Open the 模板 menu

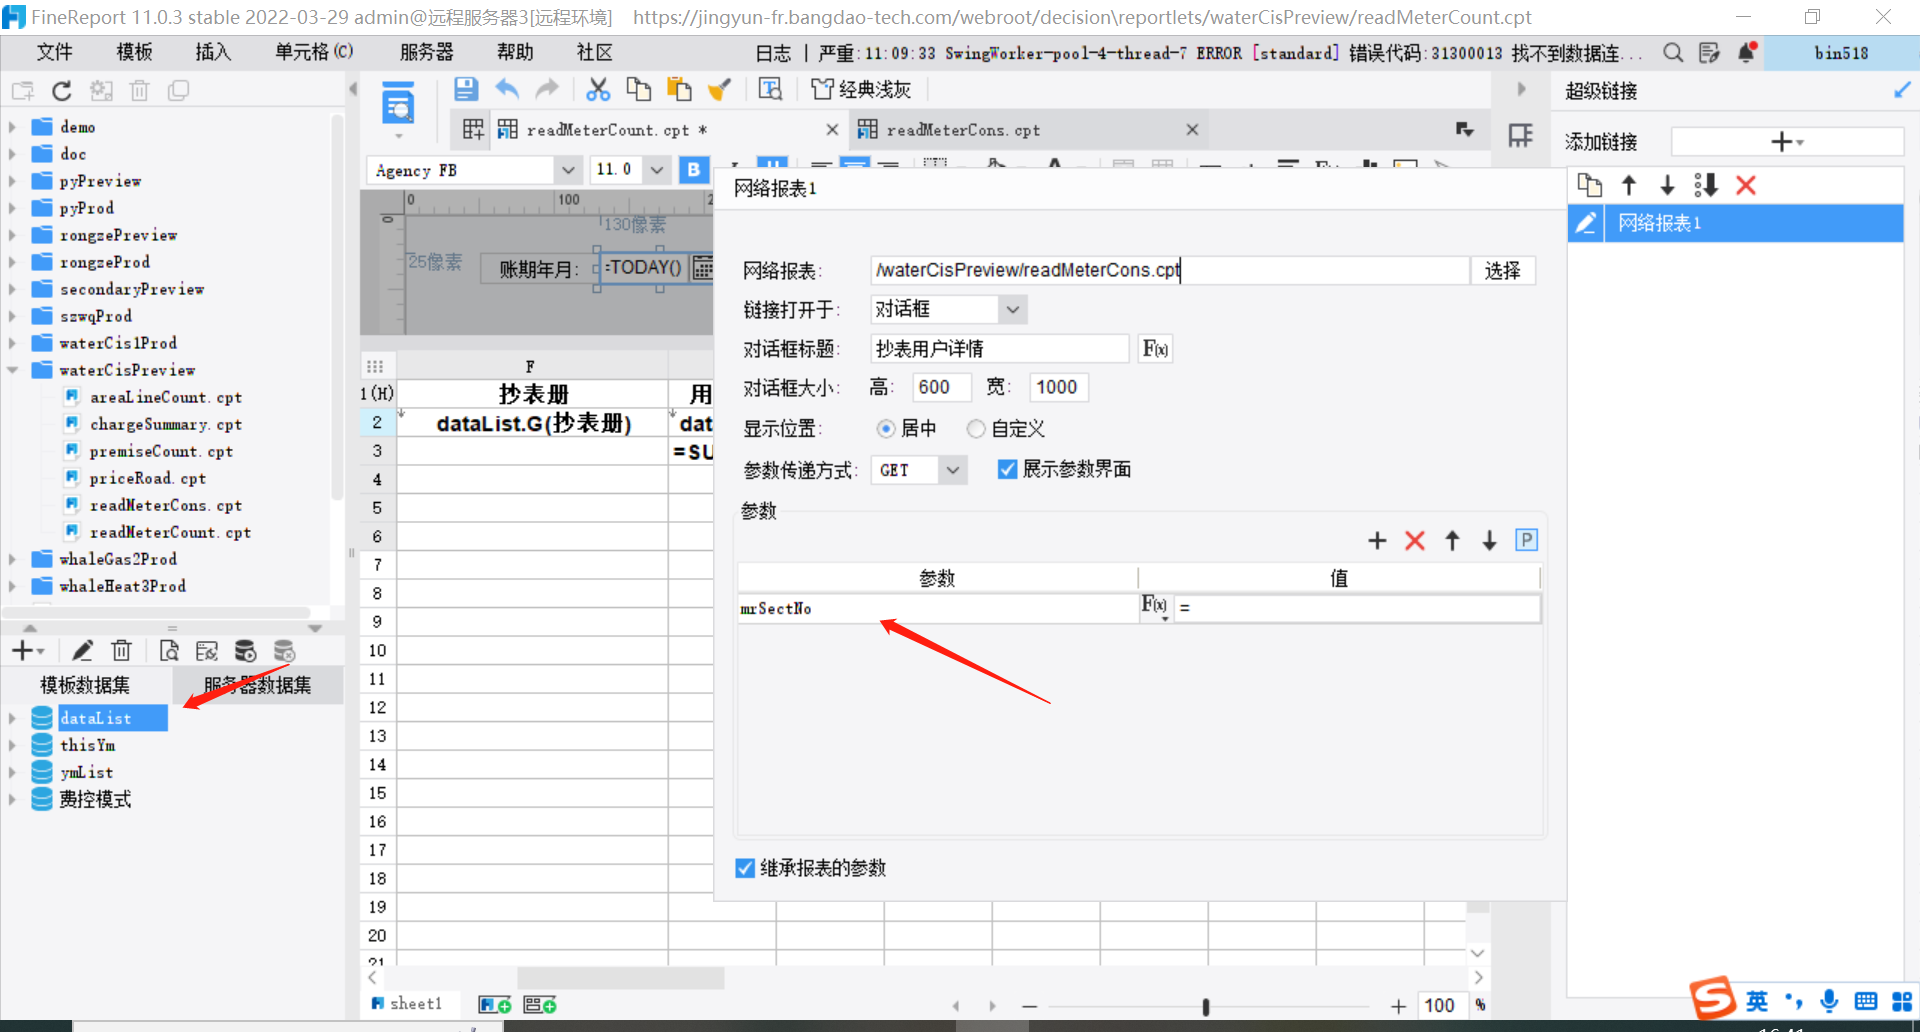134,52
